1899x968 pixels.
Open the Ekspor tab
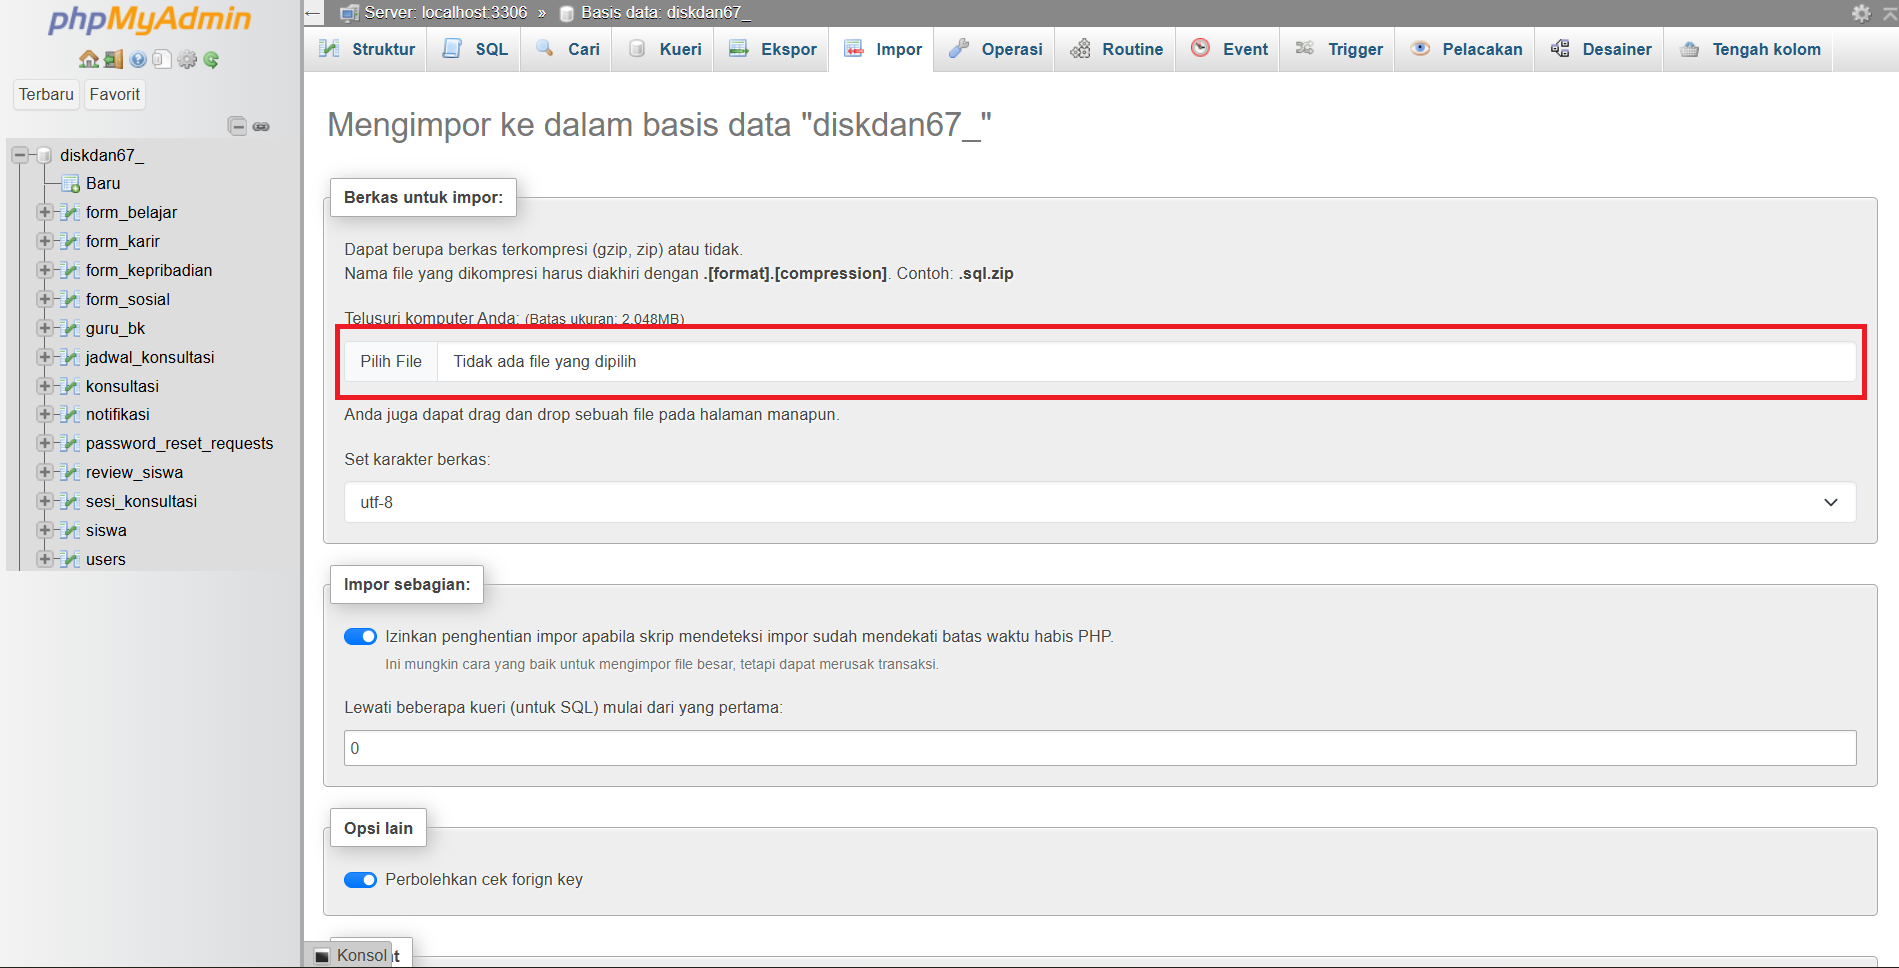pyautogui.click(x=773, y=49)
